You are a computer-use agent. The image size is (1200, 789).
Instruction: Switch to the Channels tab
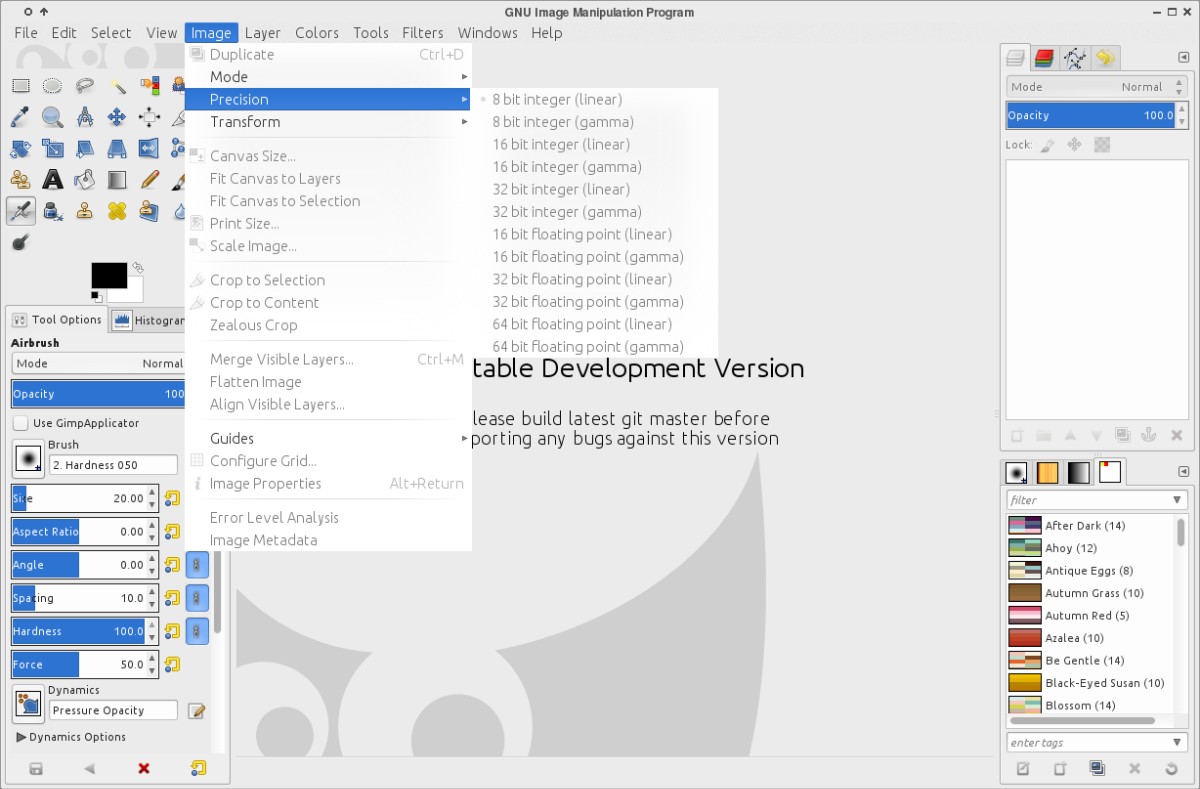[1044, 58]
